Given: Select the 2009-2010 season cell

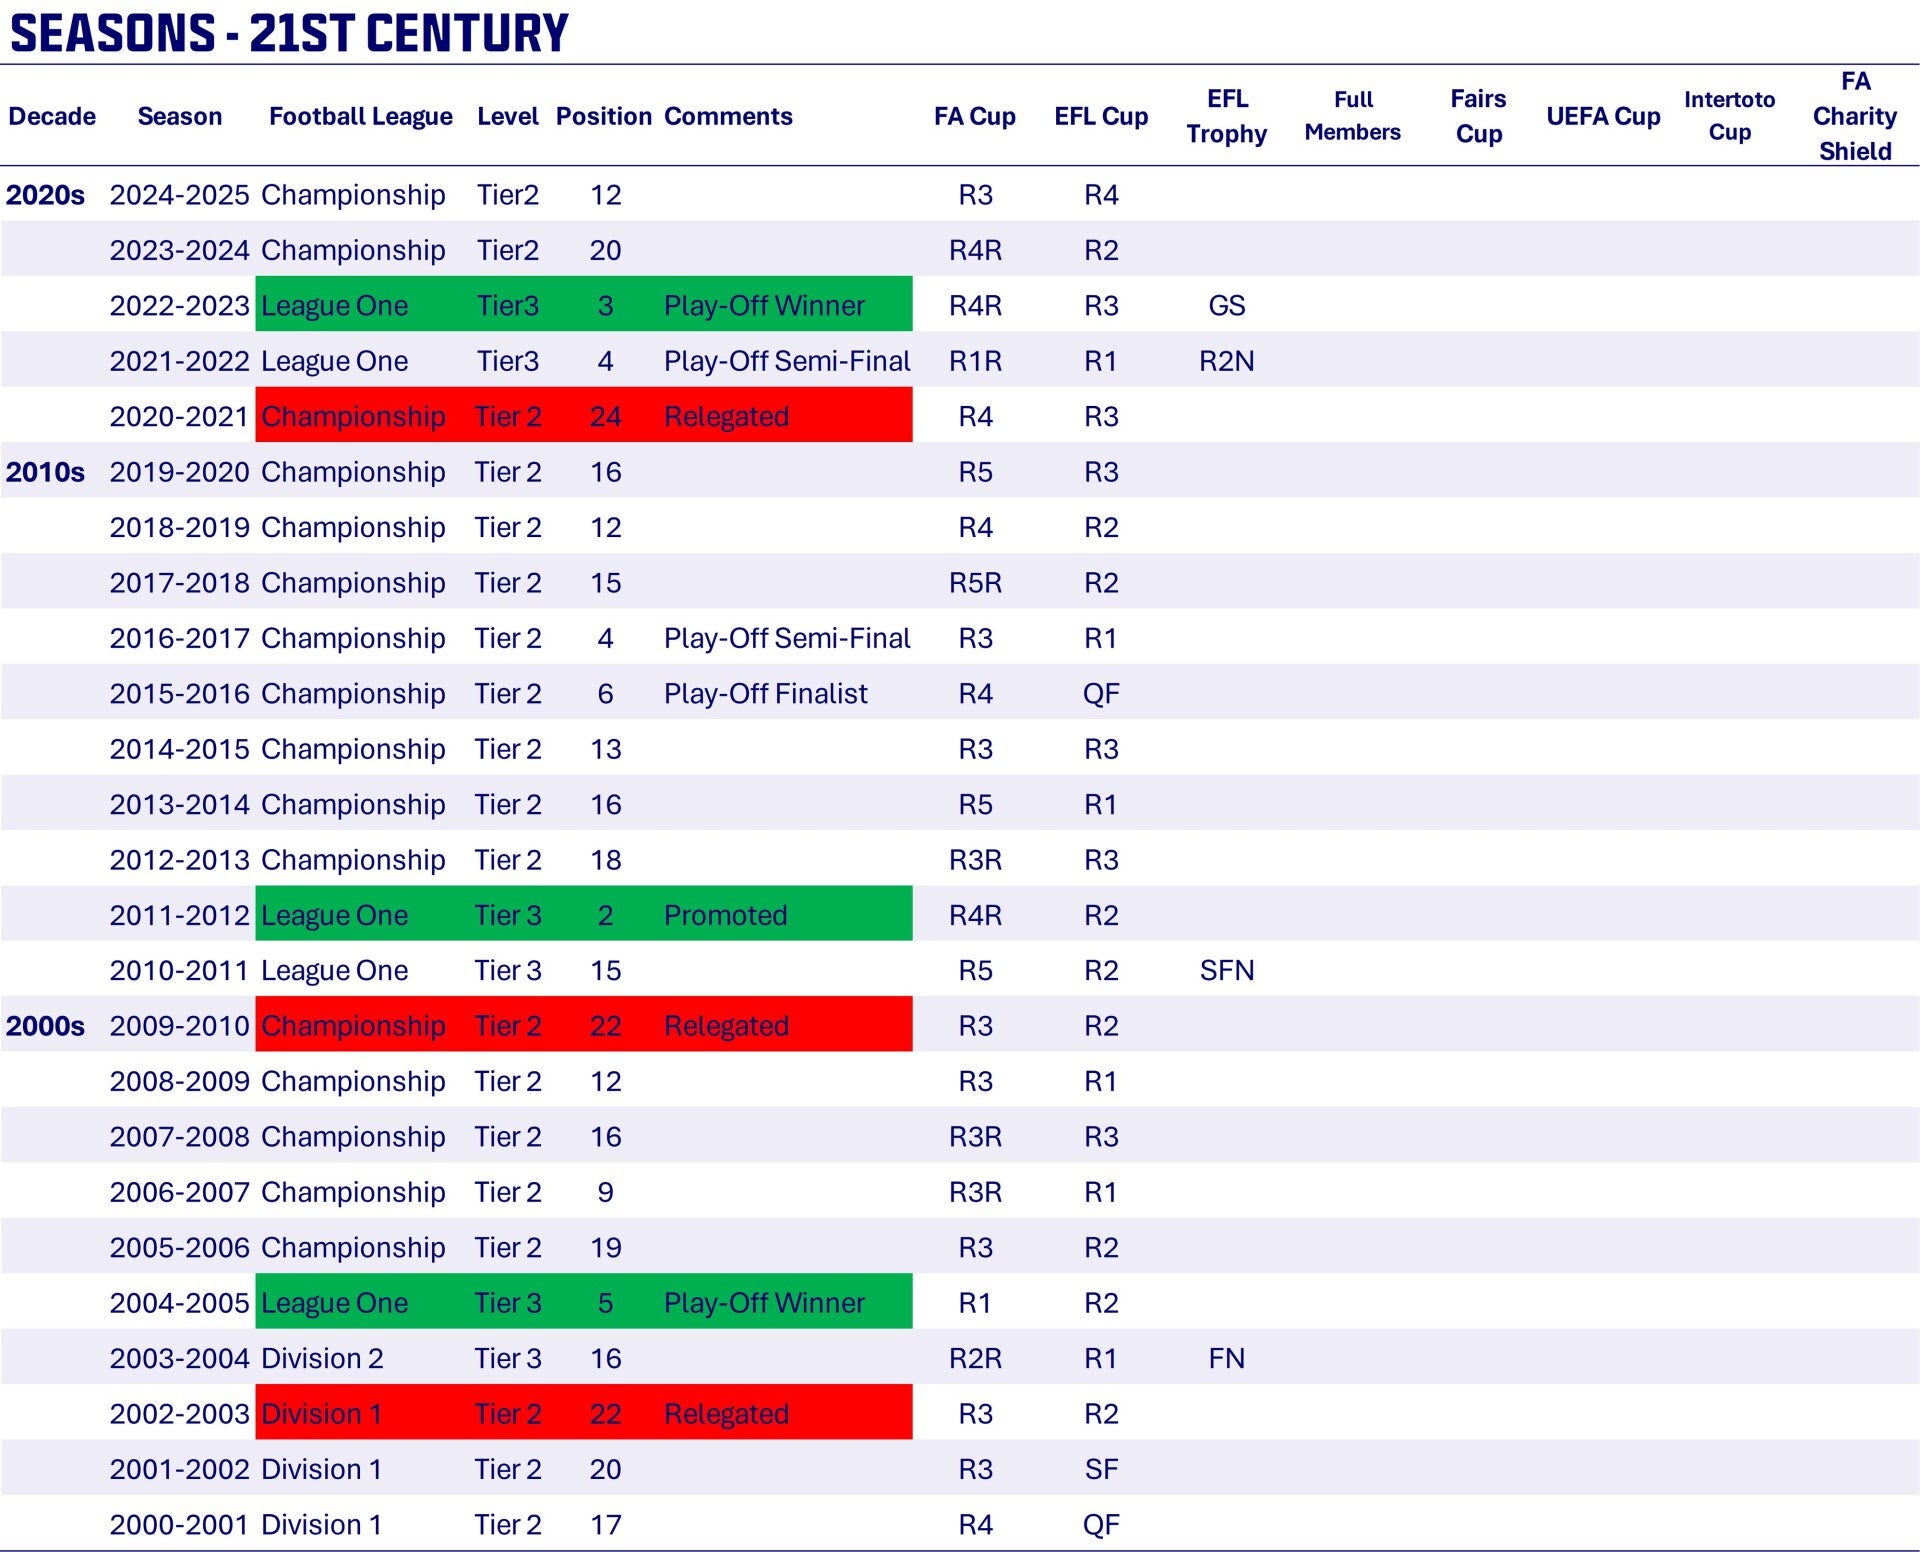Looking at the screenshot, I should point(180,1025).
